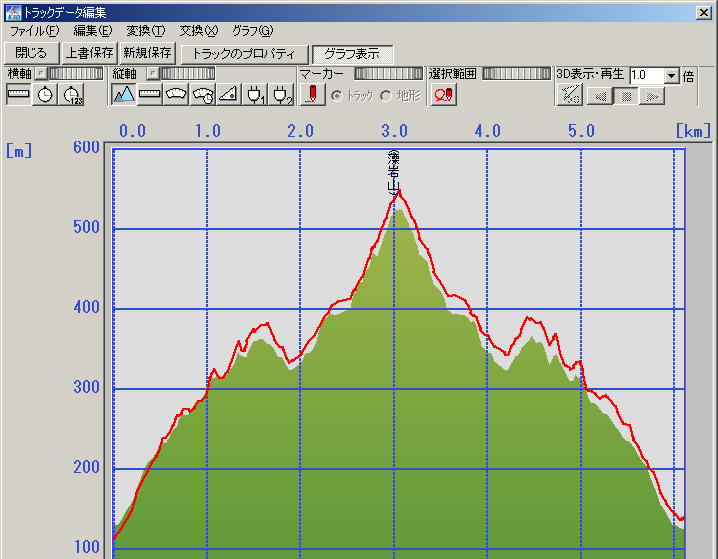Expand the 横軸 small toggle box
This screenshot has width=718, height=559.
(x=41, y=73)
